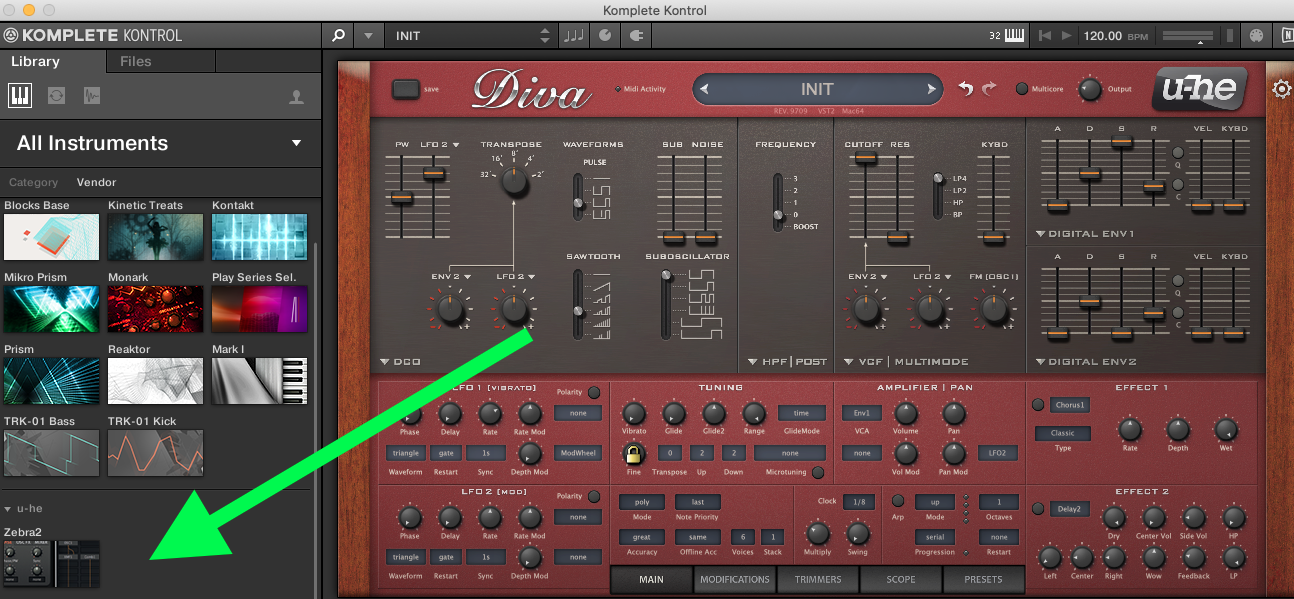Toggle Effect 1 Chorus1 power button
The height and width of the screenshot is (599, 1294).
(x=1038, y=405)
